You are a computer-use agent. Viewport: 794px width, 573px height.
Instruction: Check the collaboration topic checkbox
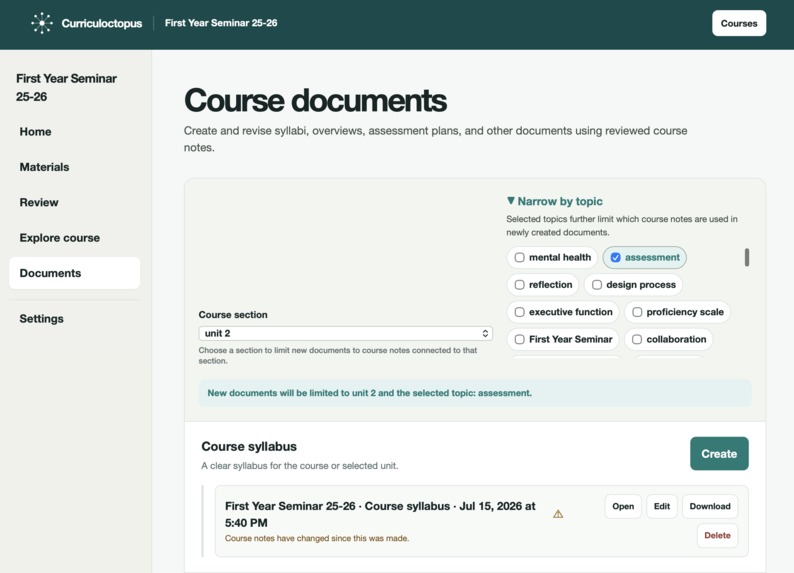point(637,340)
